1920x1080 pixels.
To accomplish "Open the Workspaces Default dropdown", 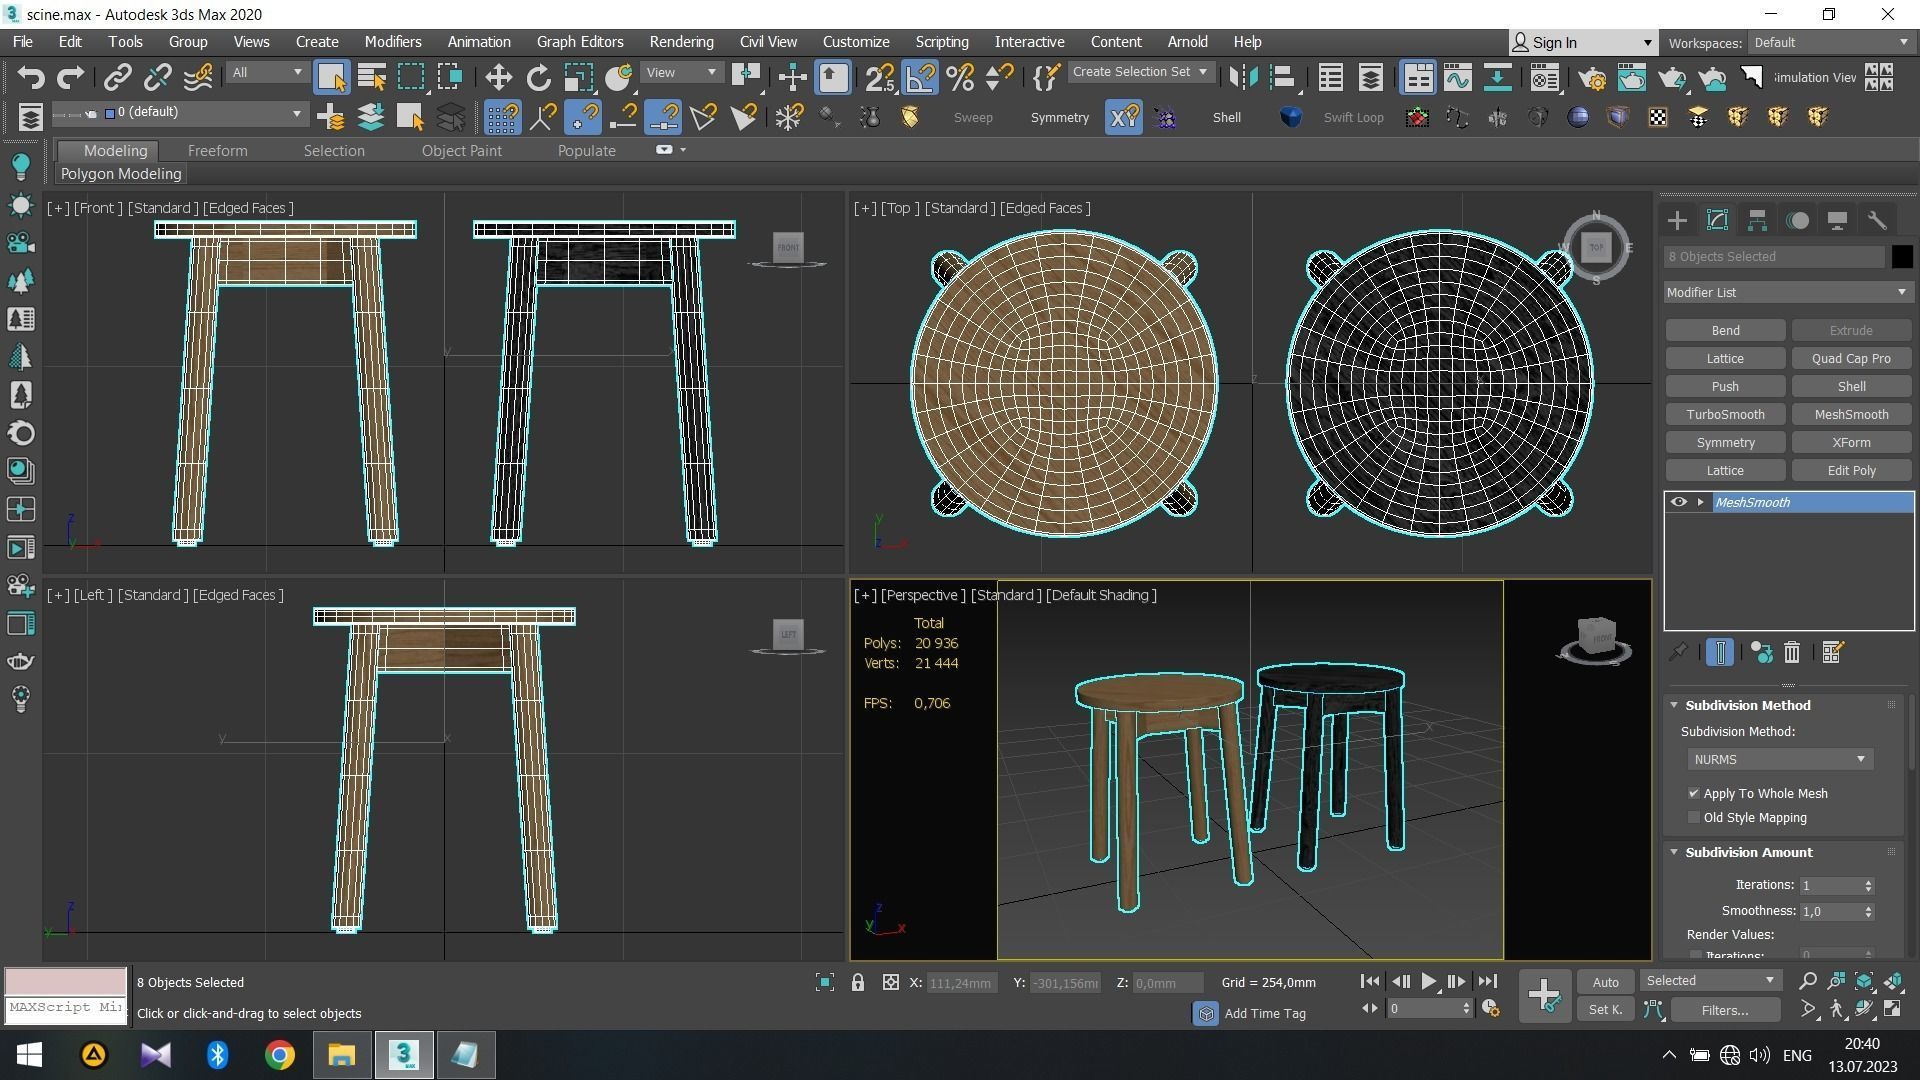I will click(1831, 42).
